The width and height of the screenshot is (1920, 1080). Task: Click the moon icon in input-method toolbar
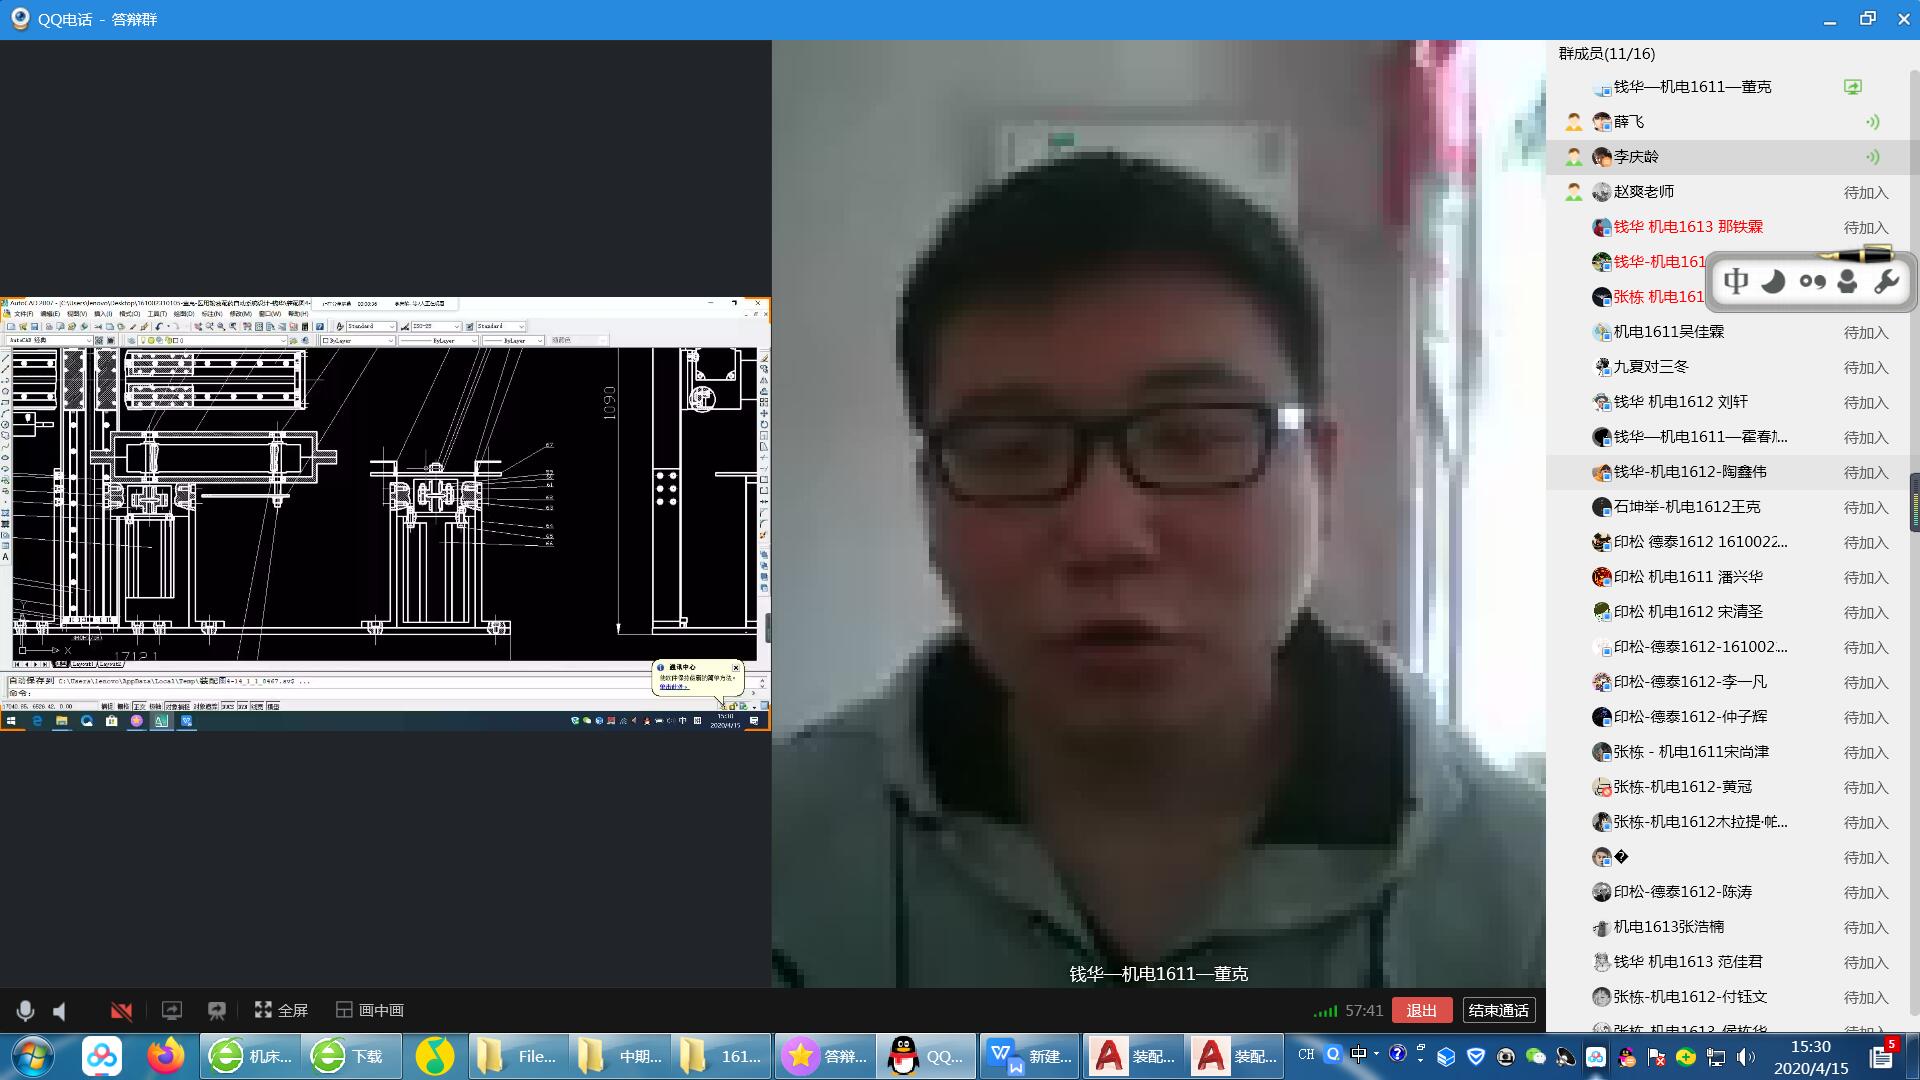1773,282
